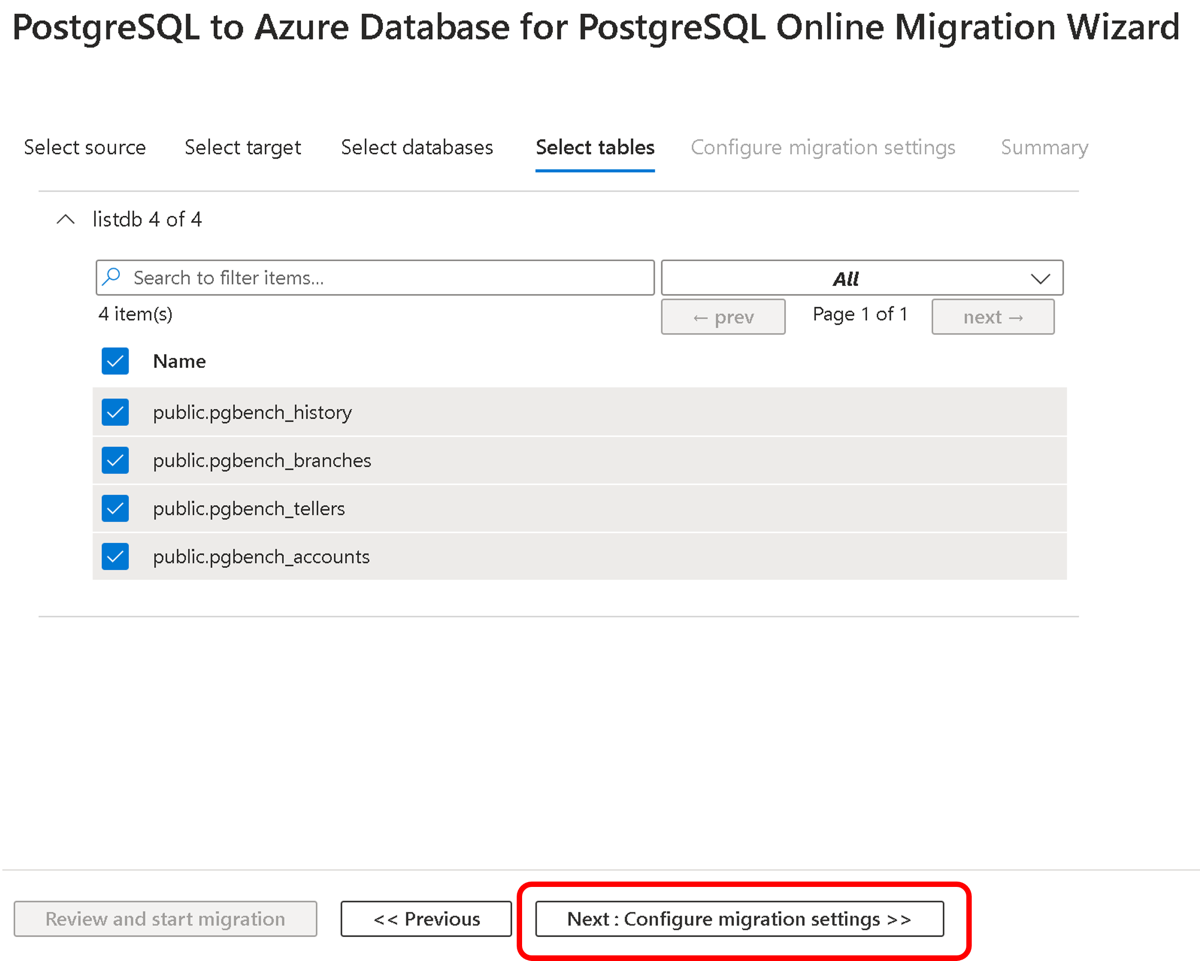Collapse the listdb section chevron

[x=66, y=220]
